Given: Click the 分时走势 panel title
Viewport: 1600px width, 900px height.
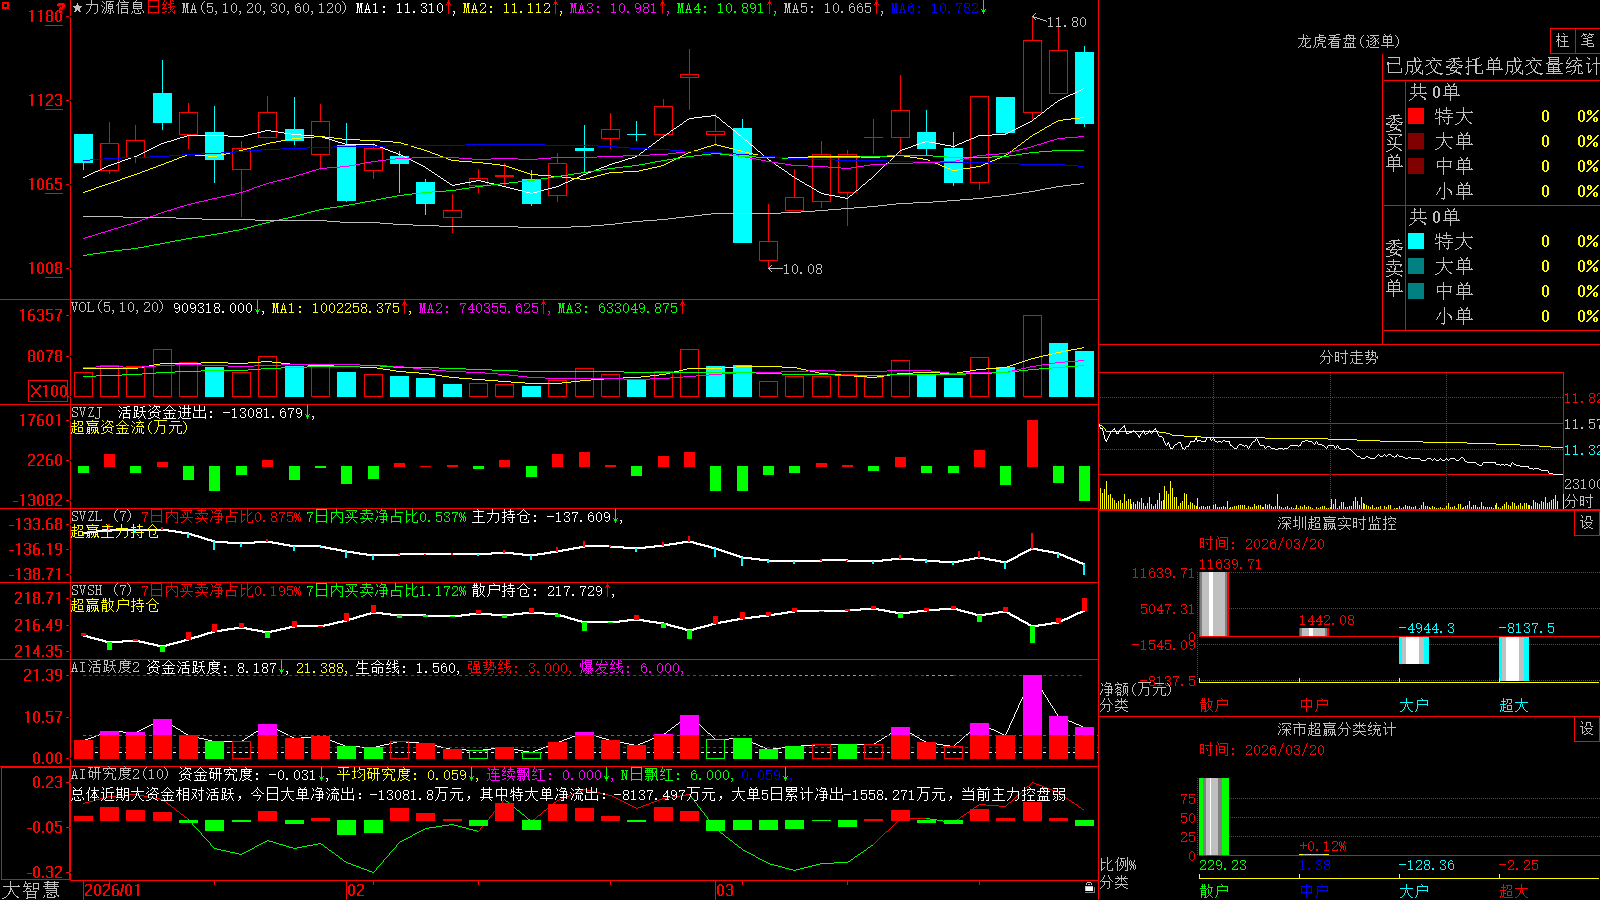Looking at the screenshot, I should click(1348, 357).
